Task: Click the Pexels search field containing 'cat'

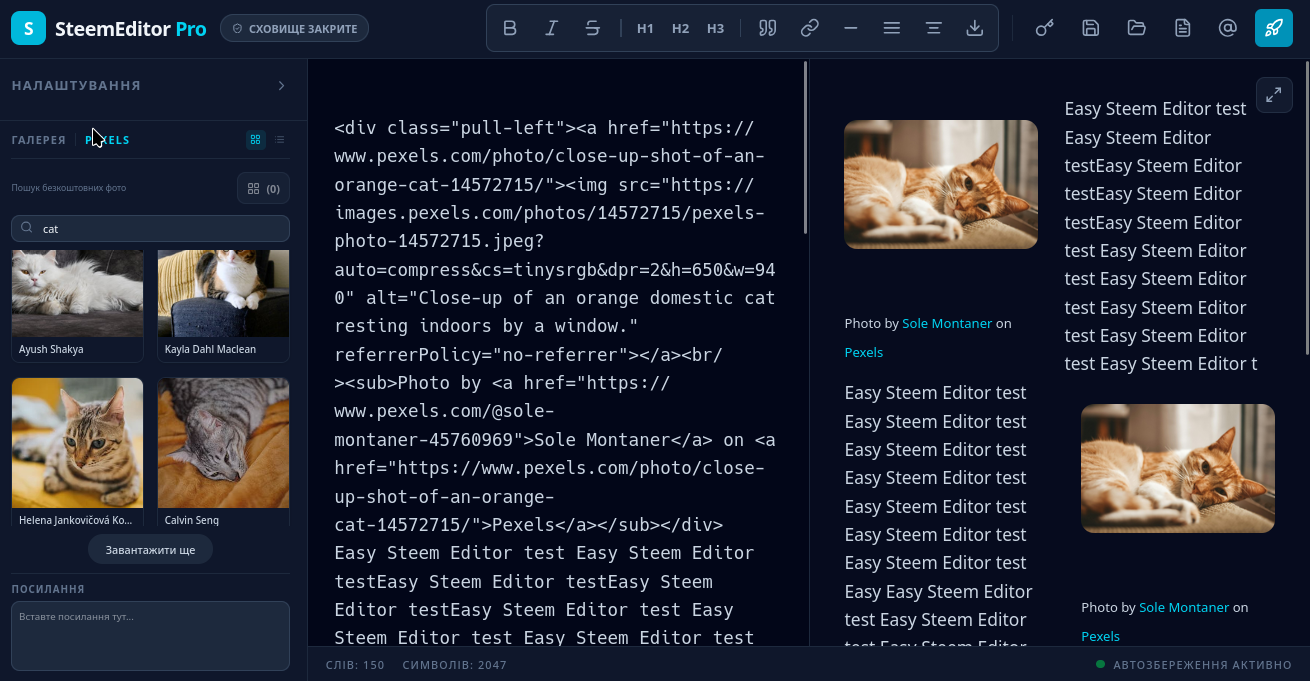Action: tap(150, 228)
